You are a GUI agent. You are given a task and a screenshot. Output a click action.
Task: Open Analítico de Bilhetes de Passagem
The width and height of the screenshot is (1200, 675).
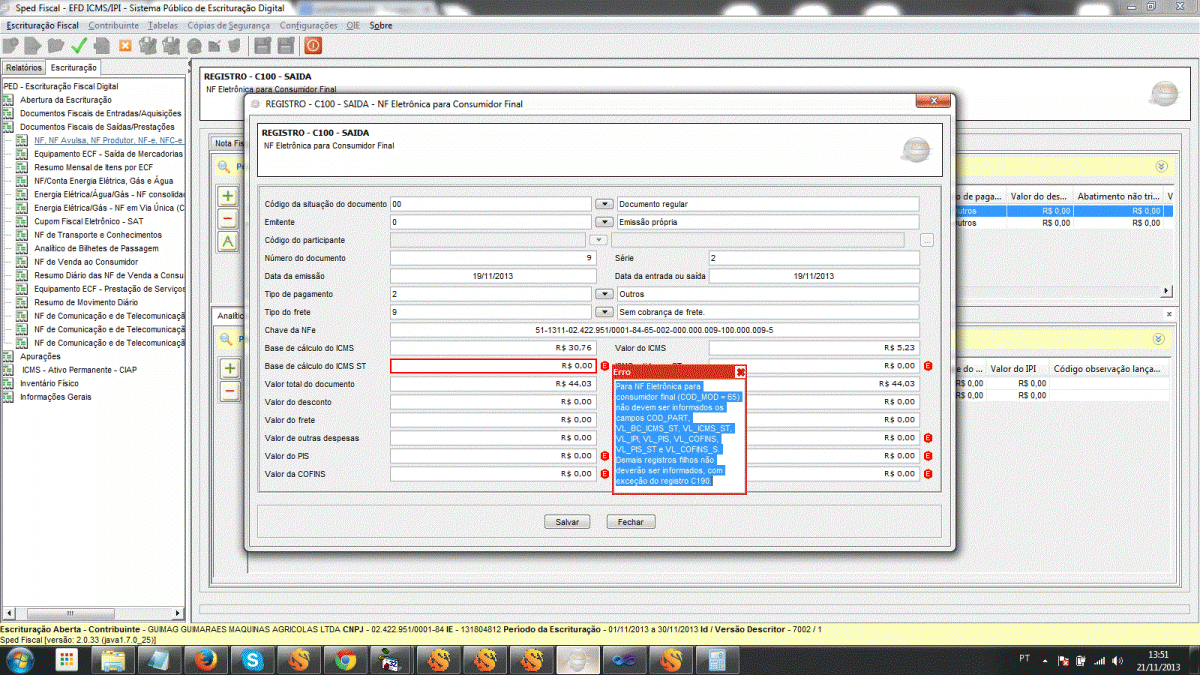pos(97,249)
